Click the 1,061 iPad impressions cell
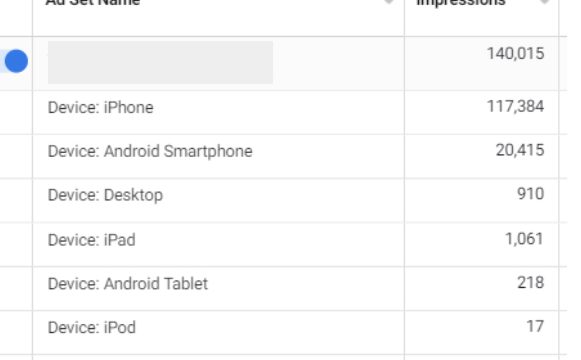The height and width of the screenshot is (360, 581). pos(524,239)
